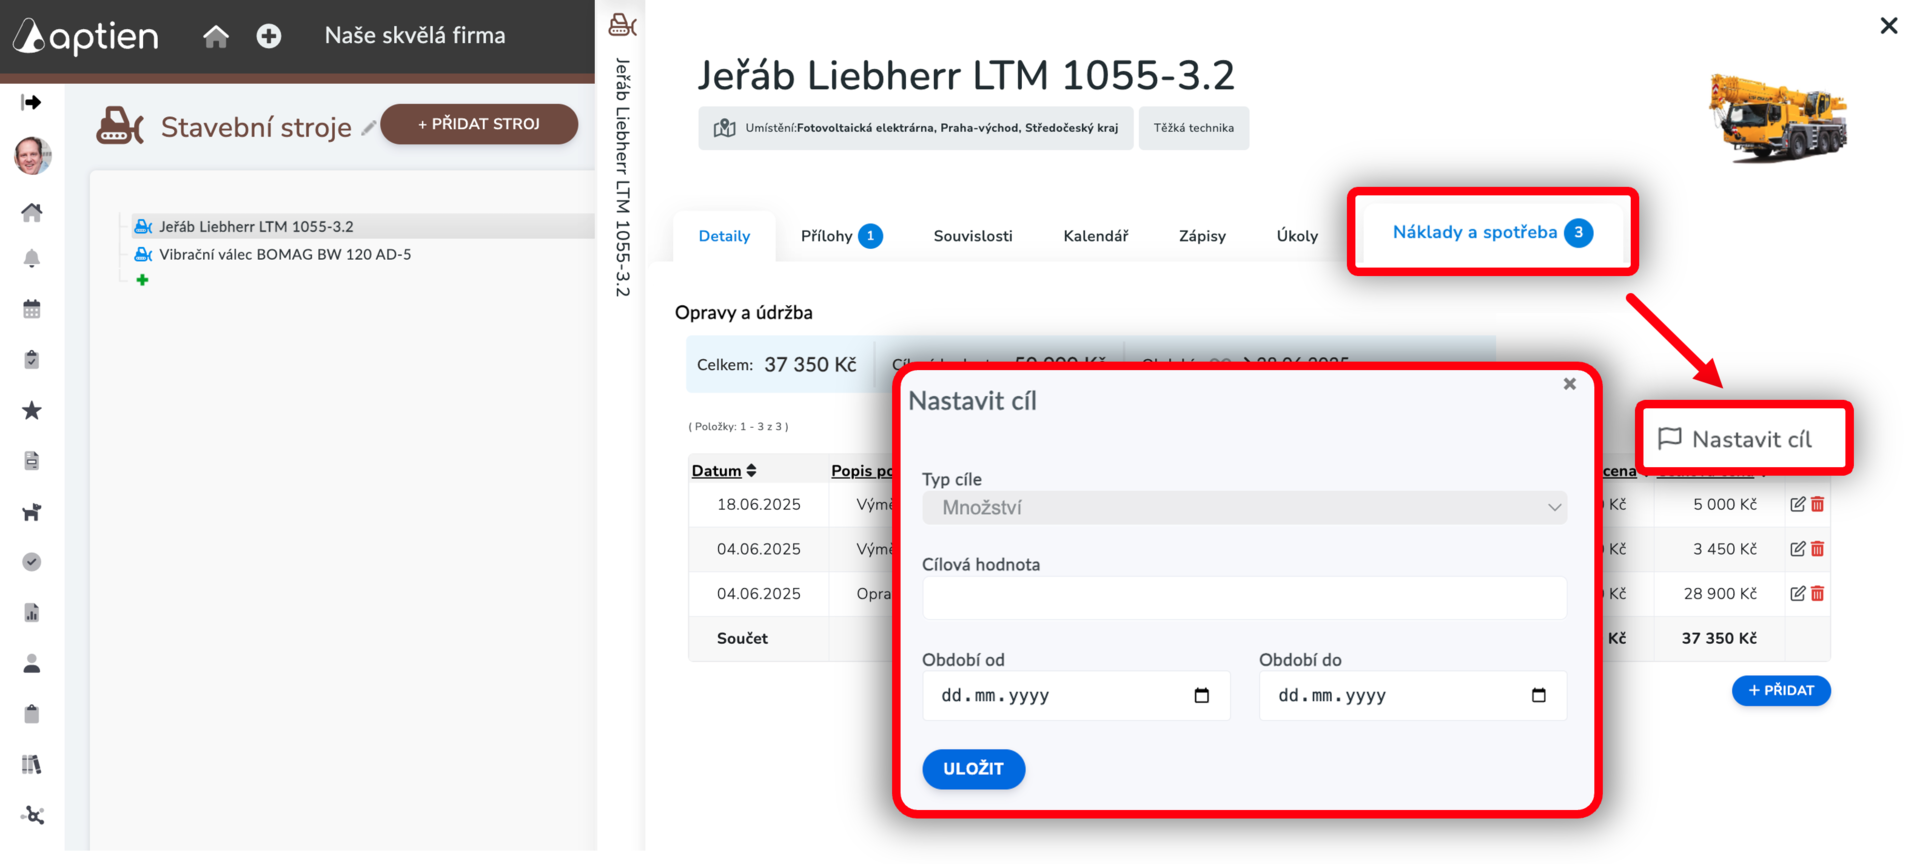Open the Typ cíle dropdown

tap(1244, 507)
